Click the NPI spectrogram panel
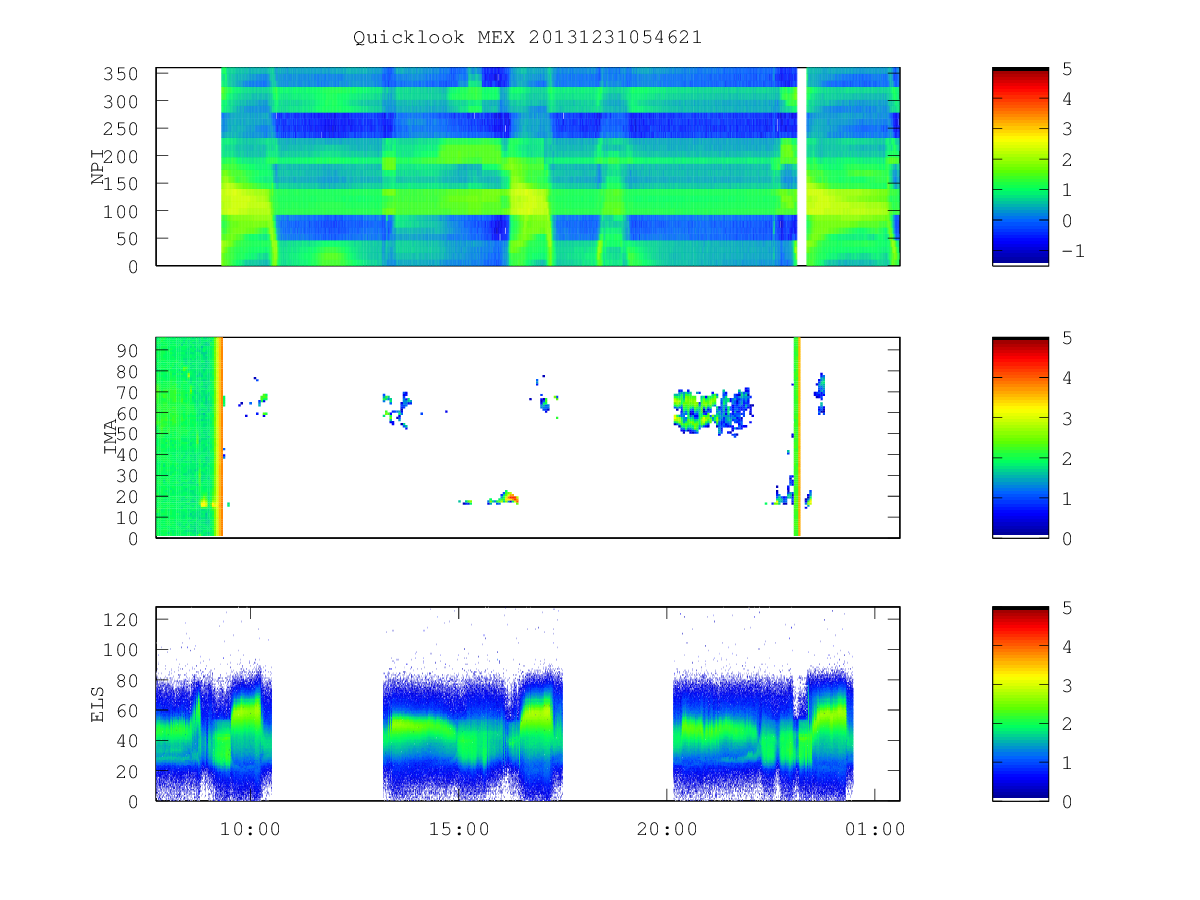The width and height of the screenshot is (1200, 900). click(528, 167)
